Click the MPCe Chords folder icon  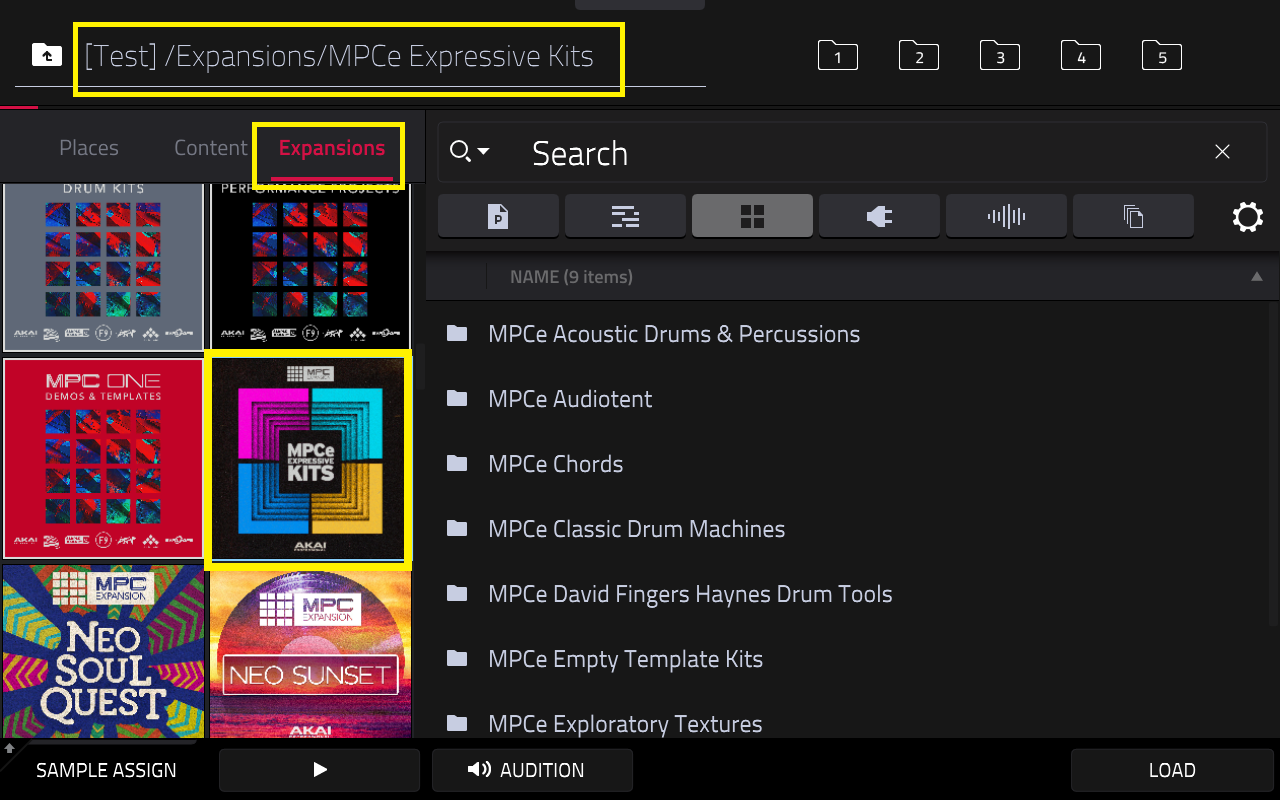pyautogui.click(x=457, y=463)
